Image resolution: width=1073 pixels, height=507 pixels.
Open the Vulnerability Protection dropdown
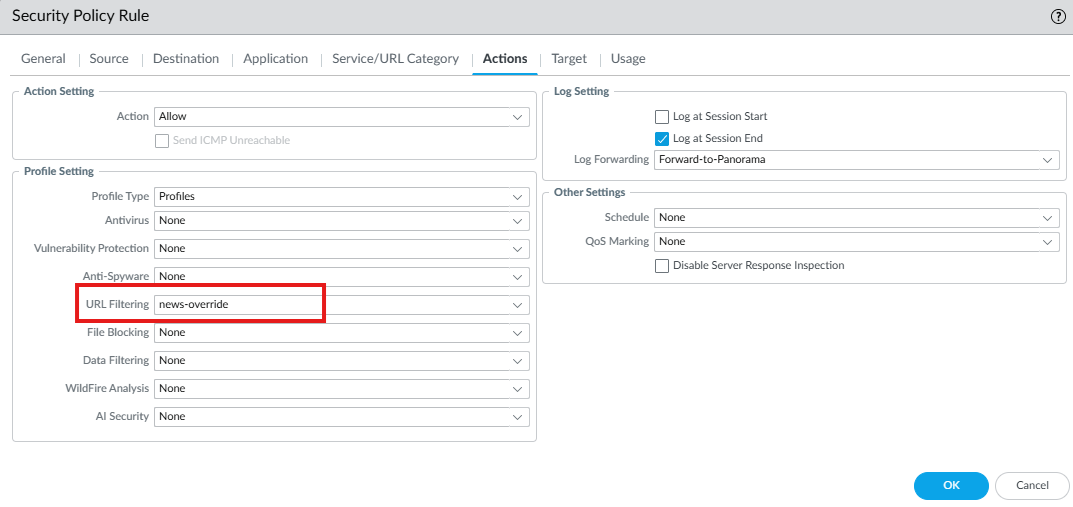coord(341,249)
